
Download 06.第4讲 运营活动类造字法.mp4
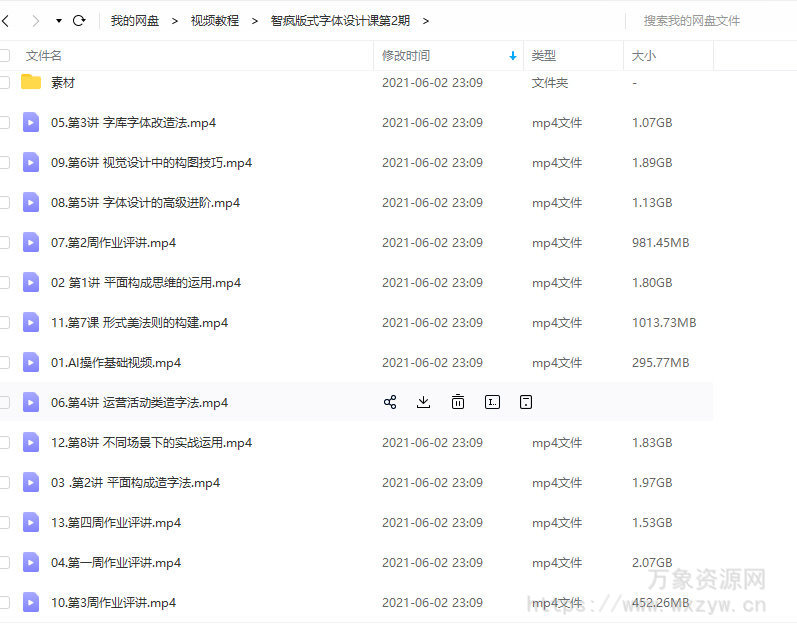coord(423,402)
